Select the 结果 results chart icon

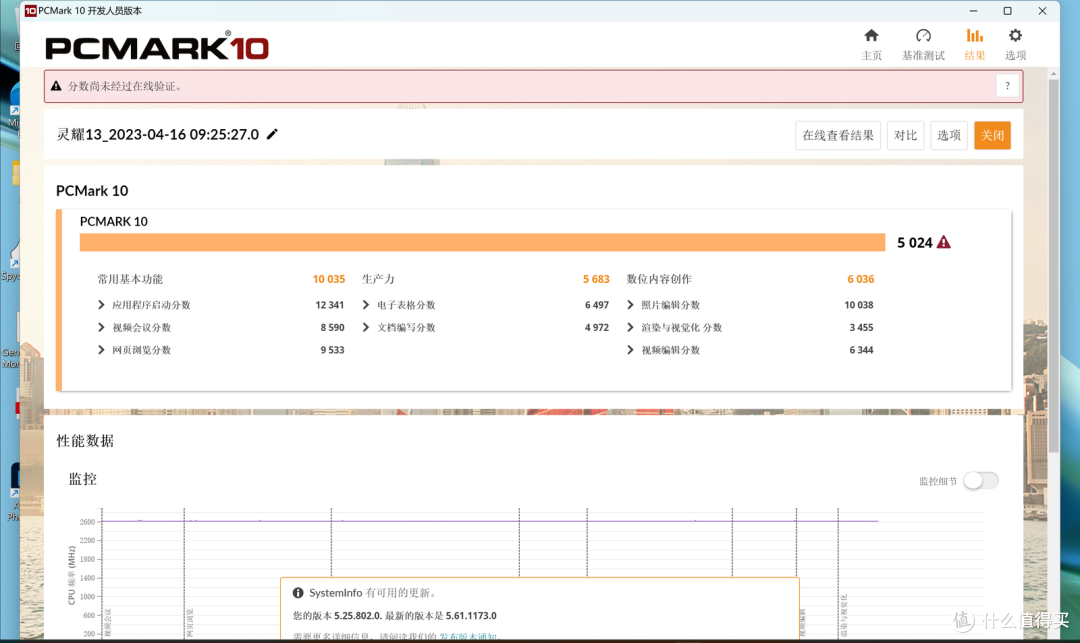[975, 35]
